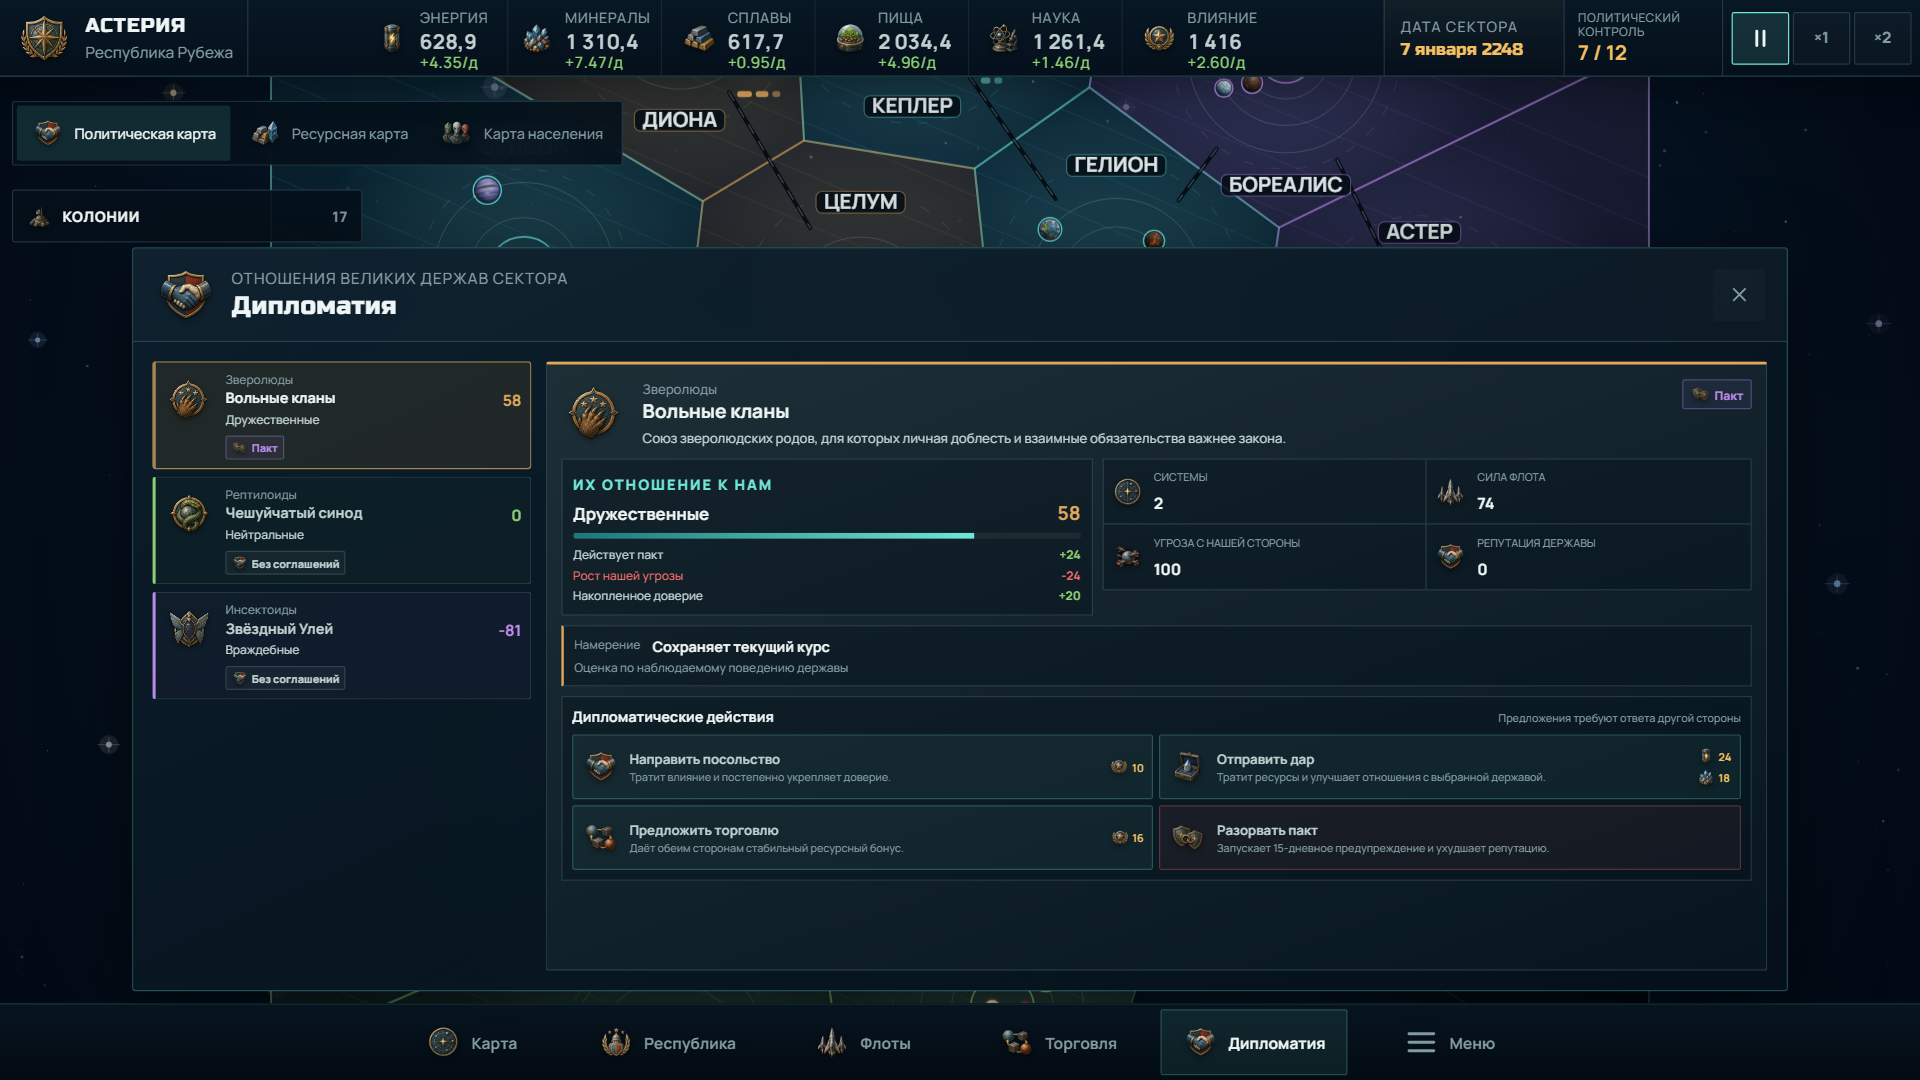Click the Influence medal icon
1920x1080 pixels.
tap(1159, 38)
